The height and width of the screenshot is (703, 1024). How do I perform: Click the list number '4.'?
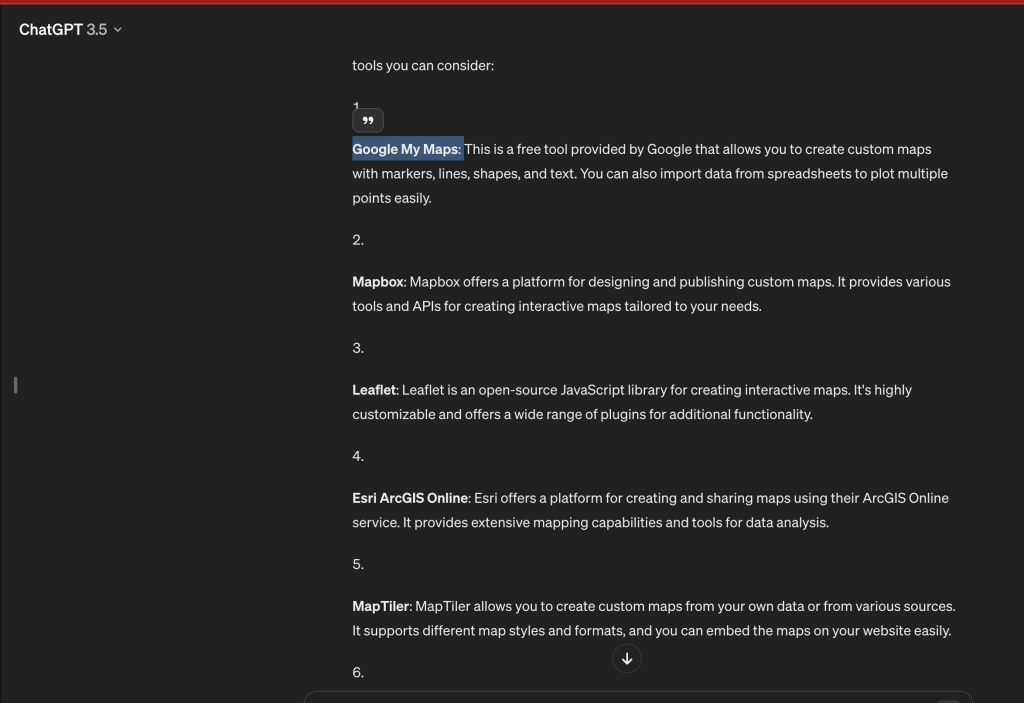(358, 456)
